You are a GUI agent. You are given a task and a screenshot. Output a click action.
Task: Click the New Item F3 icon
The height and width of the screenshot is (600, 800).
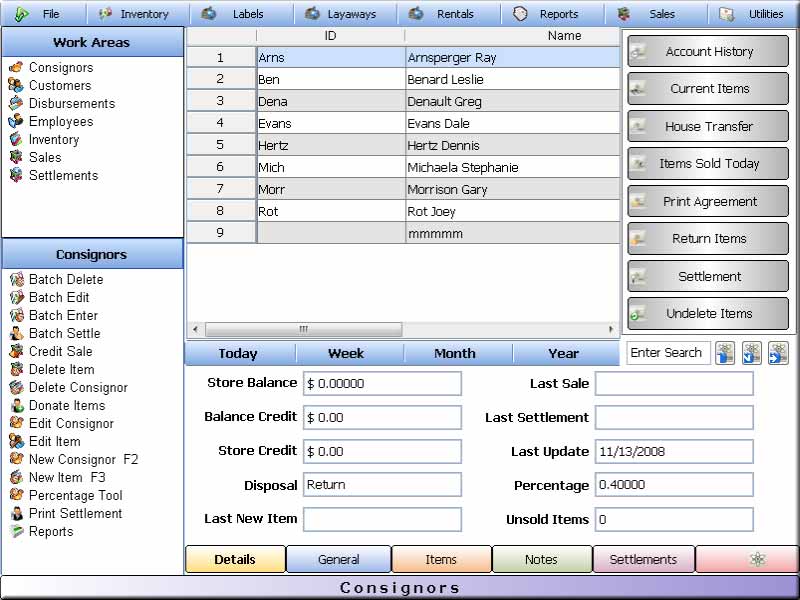pos(17,477)
